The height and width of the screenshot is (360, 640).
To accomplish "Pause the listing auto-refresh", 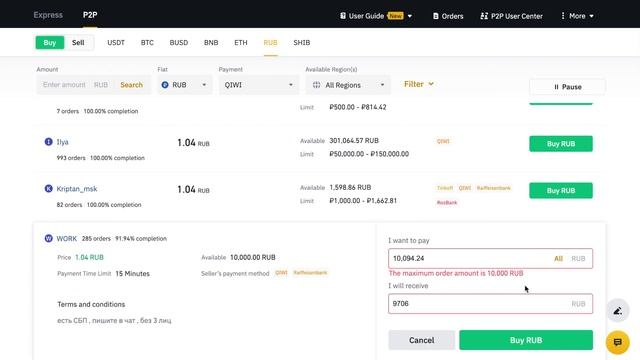I will coord(567,87).
